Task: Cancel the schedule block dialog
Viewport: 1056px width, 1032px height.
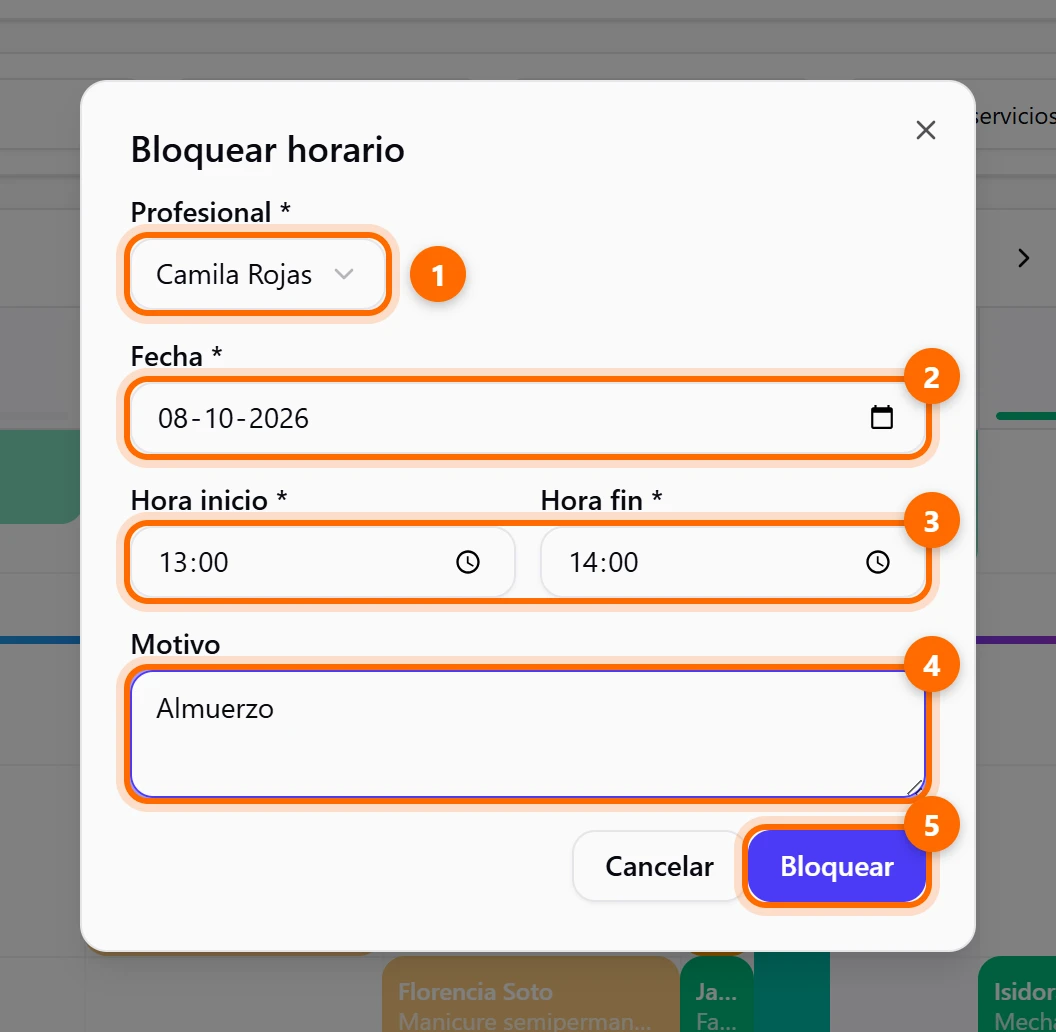Action: pyautogui.click(x=659, y=866)
